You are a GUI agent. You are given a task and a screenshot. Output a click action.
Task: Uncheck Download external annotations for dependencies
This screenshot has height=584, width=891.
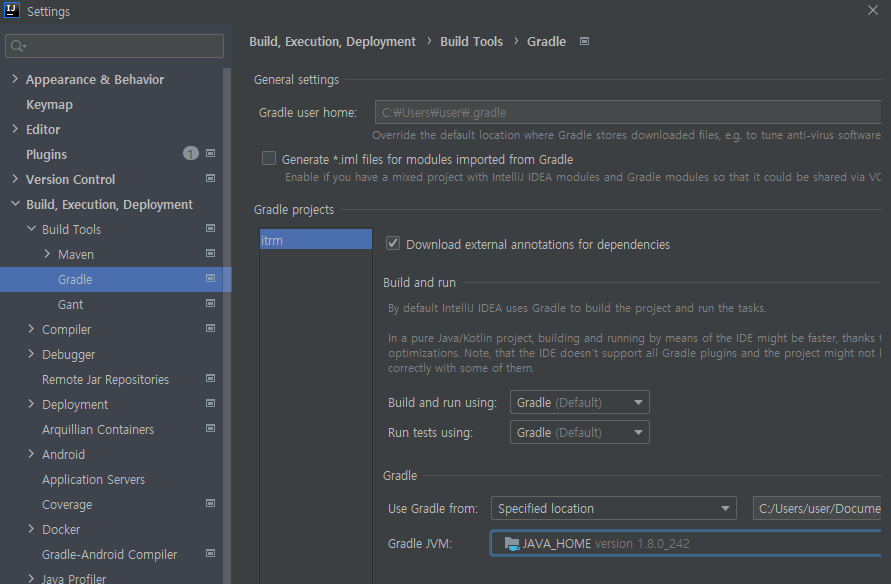coord(393,244)
